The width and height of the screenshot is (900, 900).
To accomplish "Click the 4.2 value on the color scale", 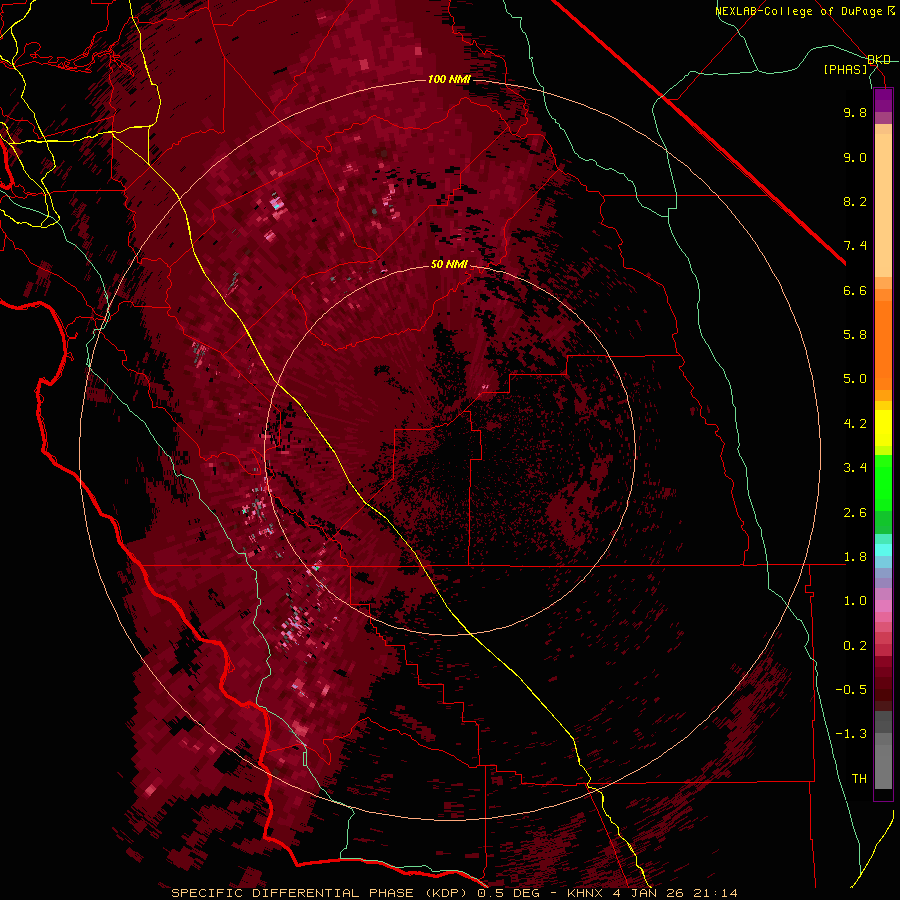I will 855,424.
